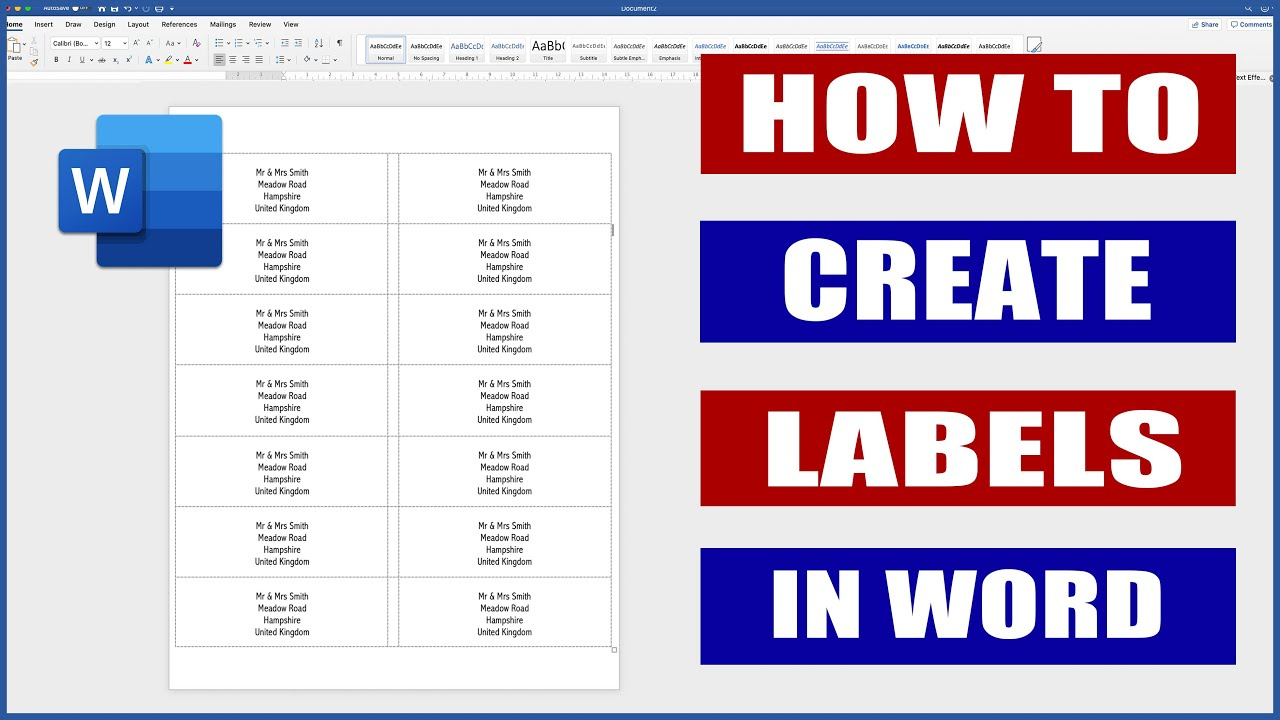
Task: Apply center text alignment
Action: (x=232, y=60)
